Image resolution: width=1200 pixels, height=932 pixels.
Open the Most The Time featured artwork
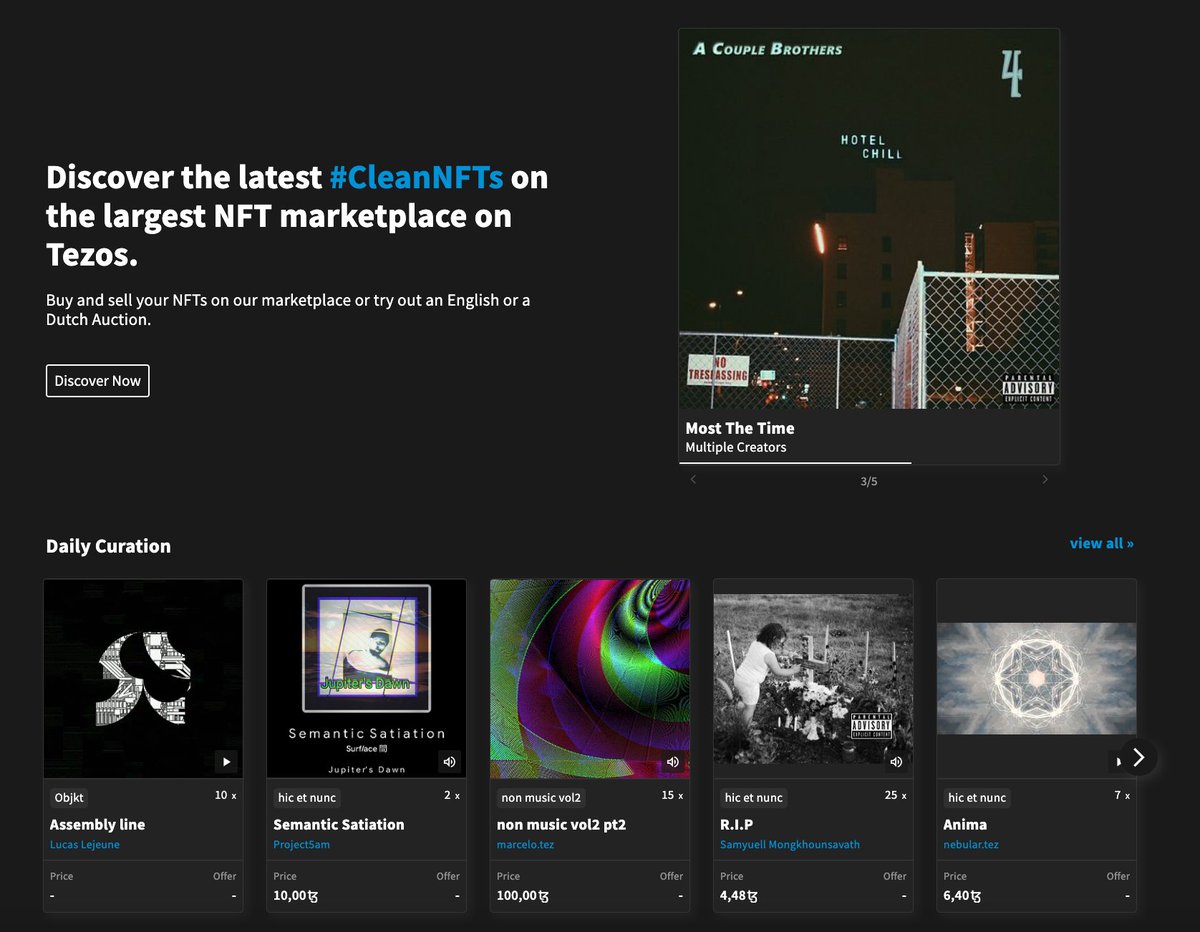pos(869,218)
